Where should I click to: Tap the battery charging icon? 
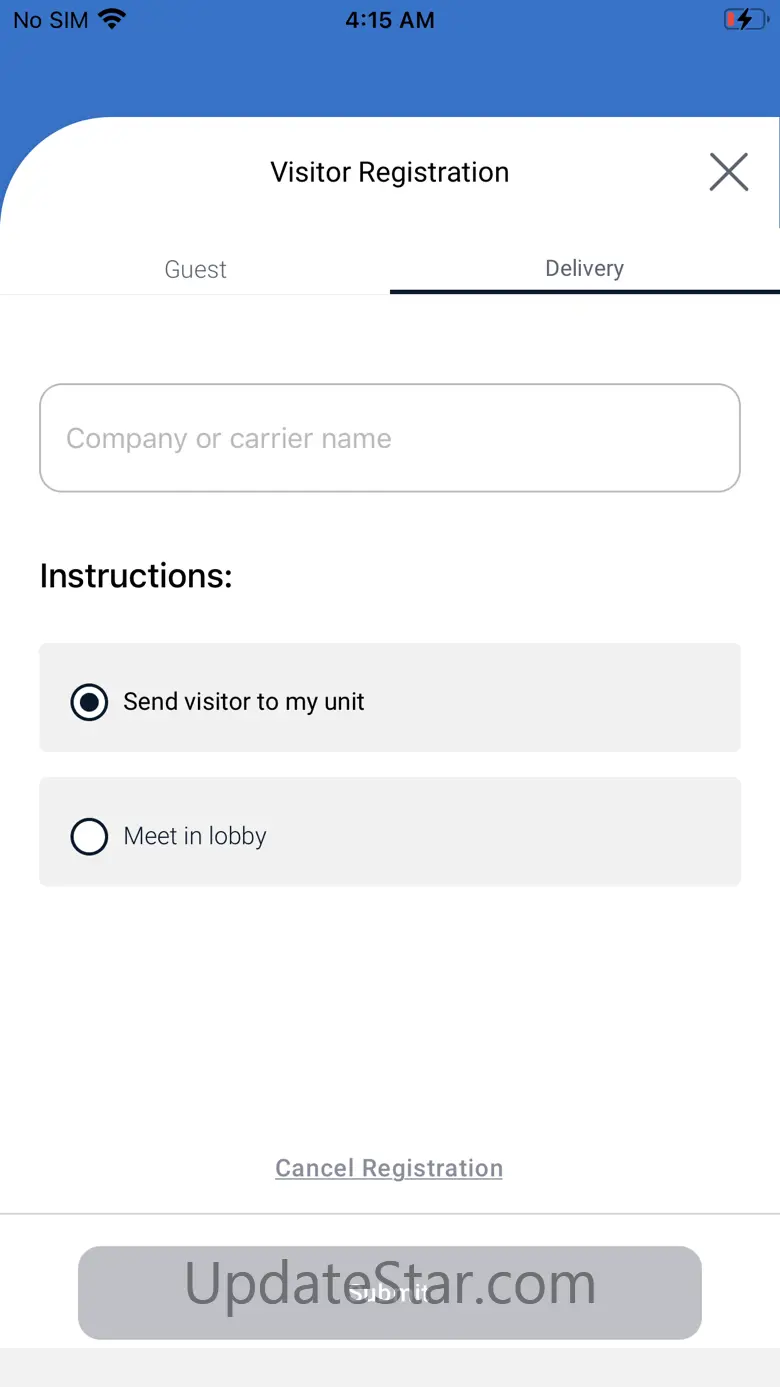744,19
